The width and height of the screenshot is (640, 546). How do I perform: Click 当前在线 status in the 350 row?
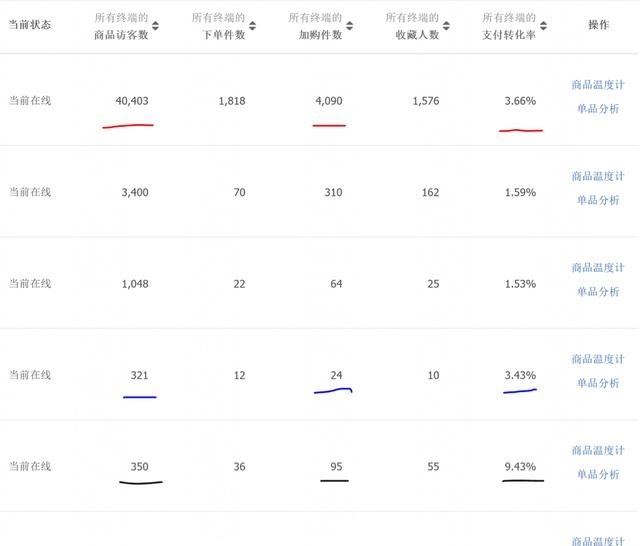pyautogui.click(x=30, y=466)
